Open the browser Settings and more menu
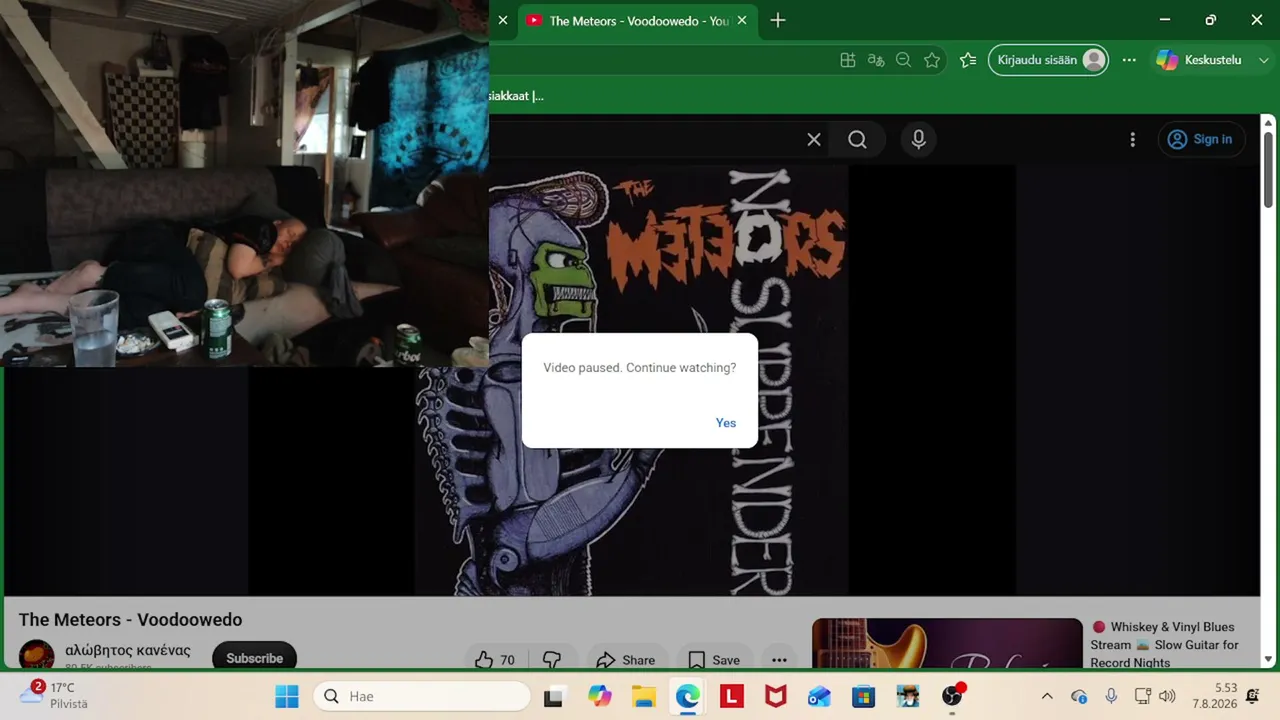 1129,60
